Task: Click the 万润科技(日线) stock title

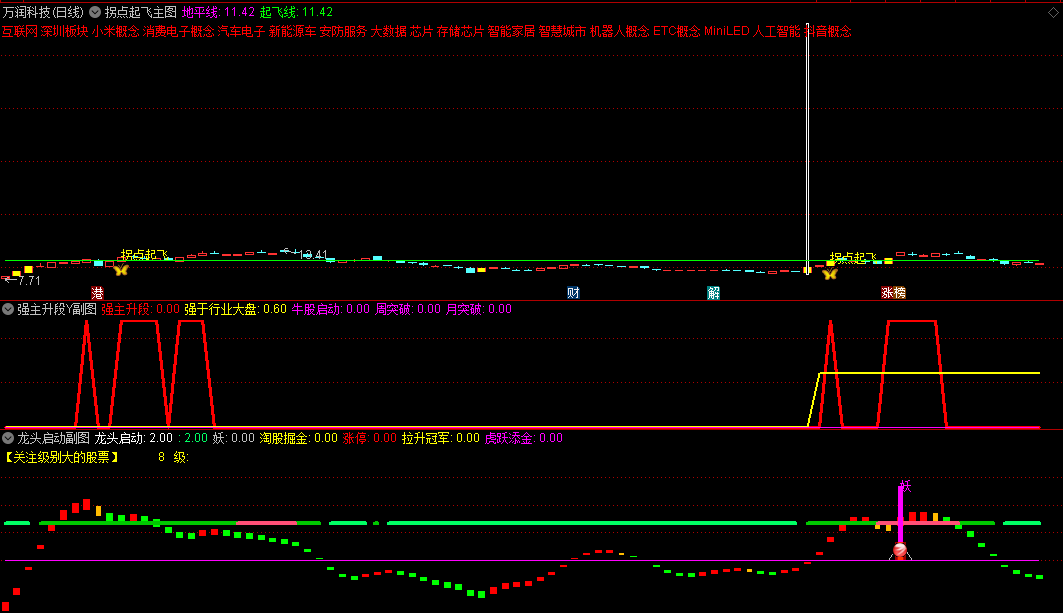Action: click(x=43, y=12)
